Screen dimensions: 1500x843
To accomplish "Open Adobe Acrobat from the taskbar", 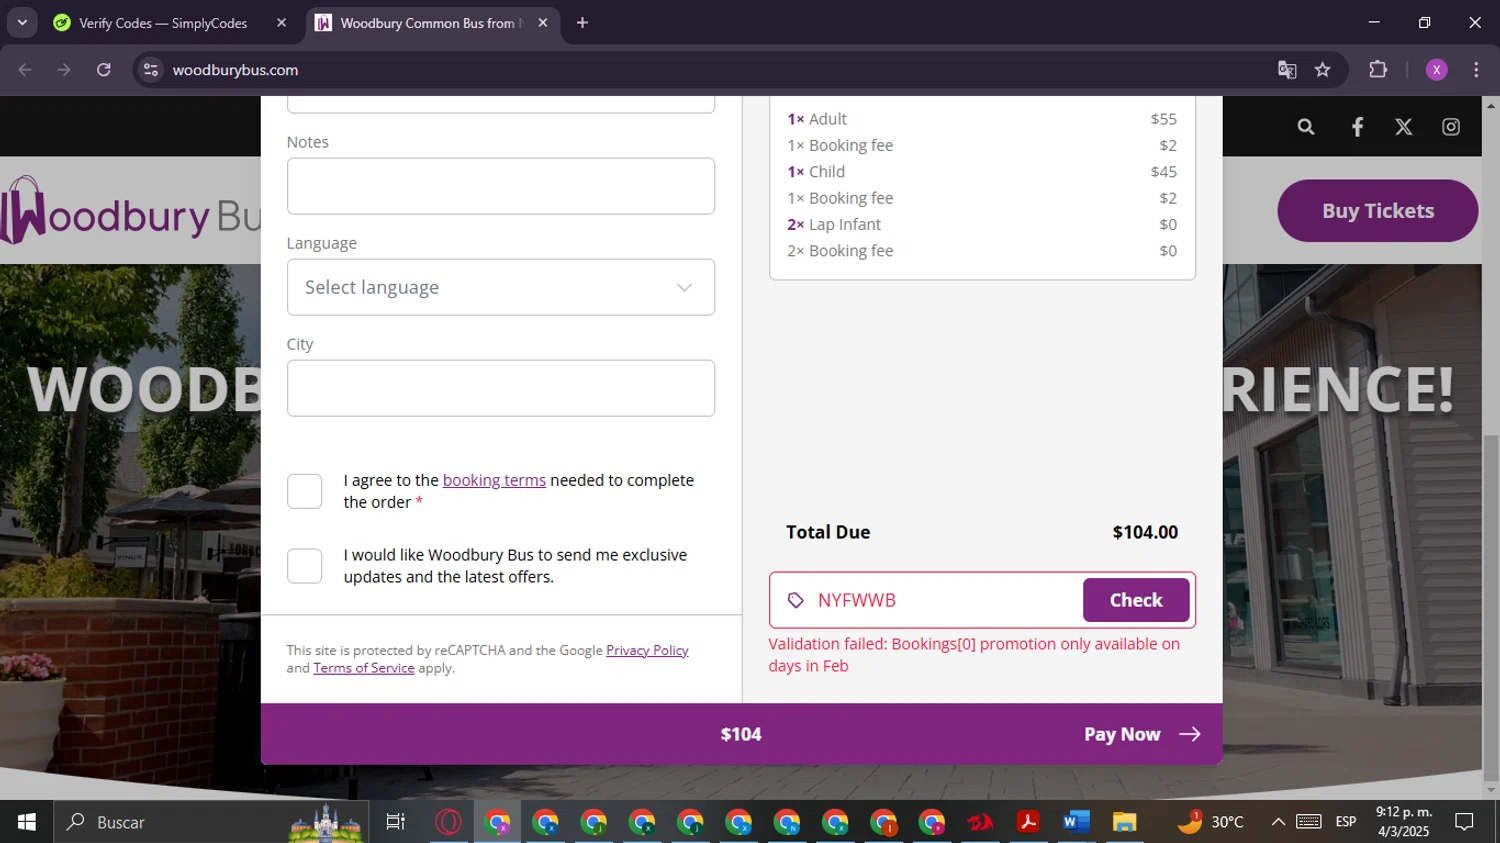I will coord(1028,822).
